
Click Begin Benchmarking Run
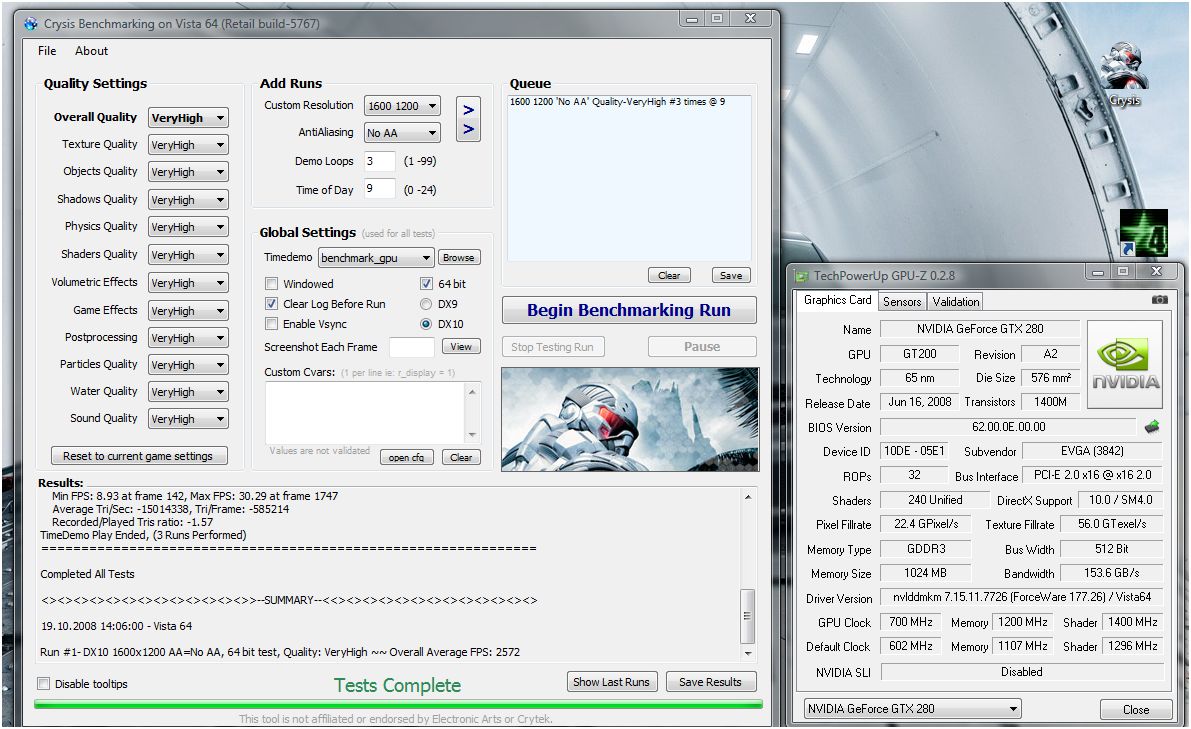tap(629, 310)
